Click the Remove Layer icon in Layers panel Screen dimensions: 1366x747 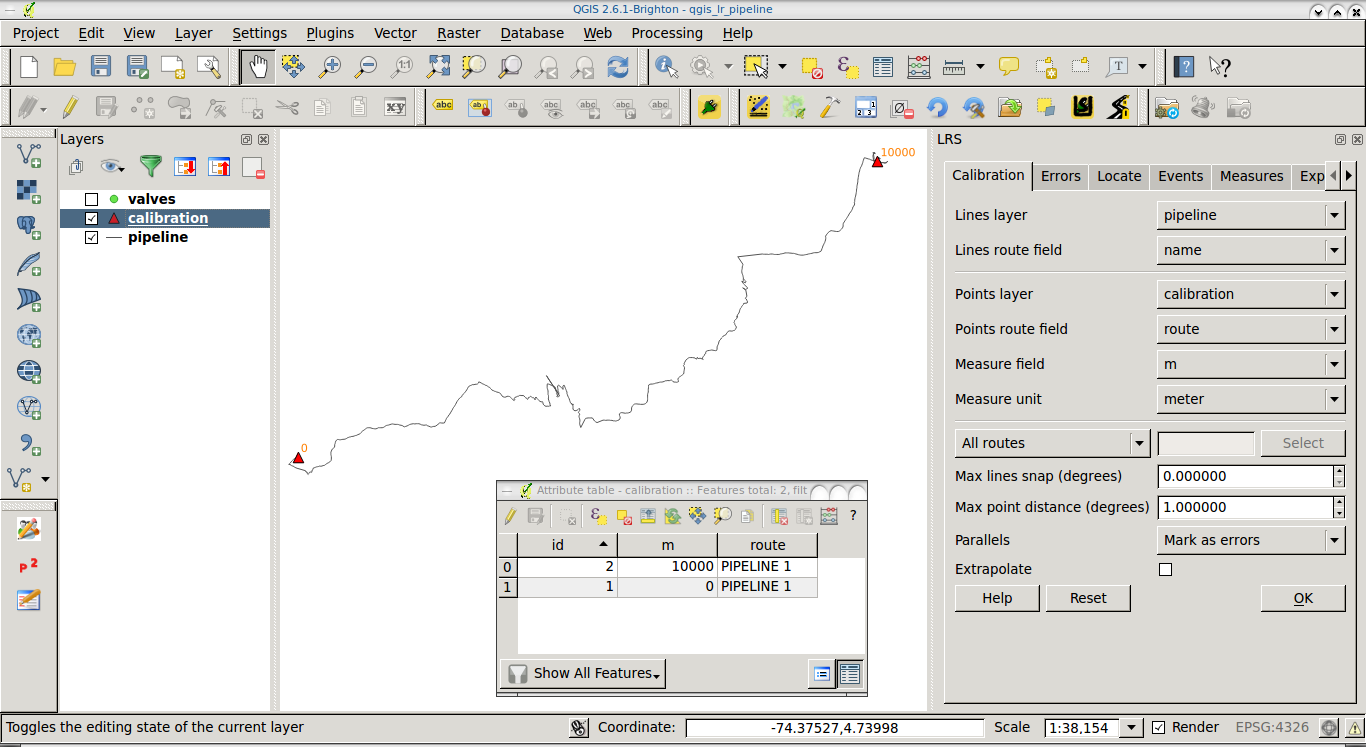[x=252, y=166]
